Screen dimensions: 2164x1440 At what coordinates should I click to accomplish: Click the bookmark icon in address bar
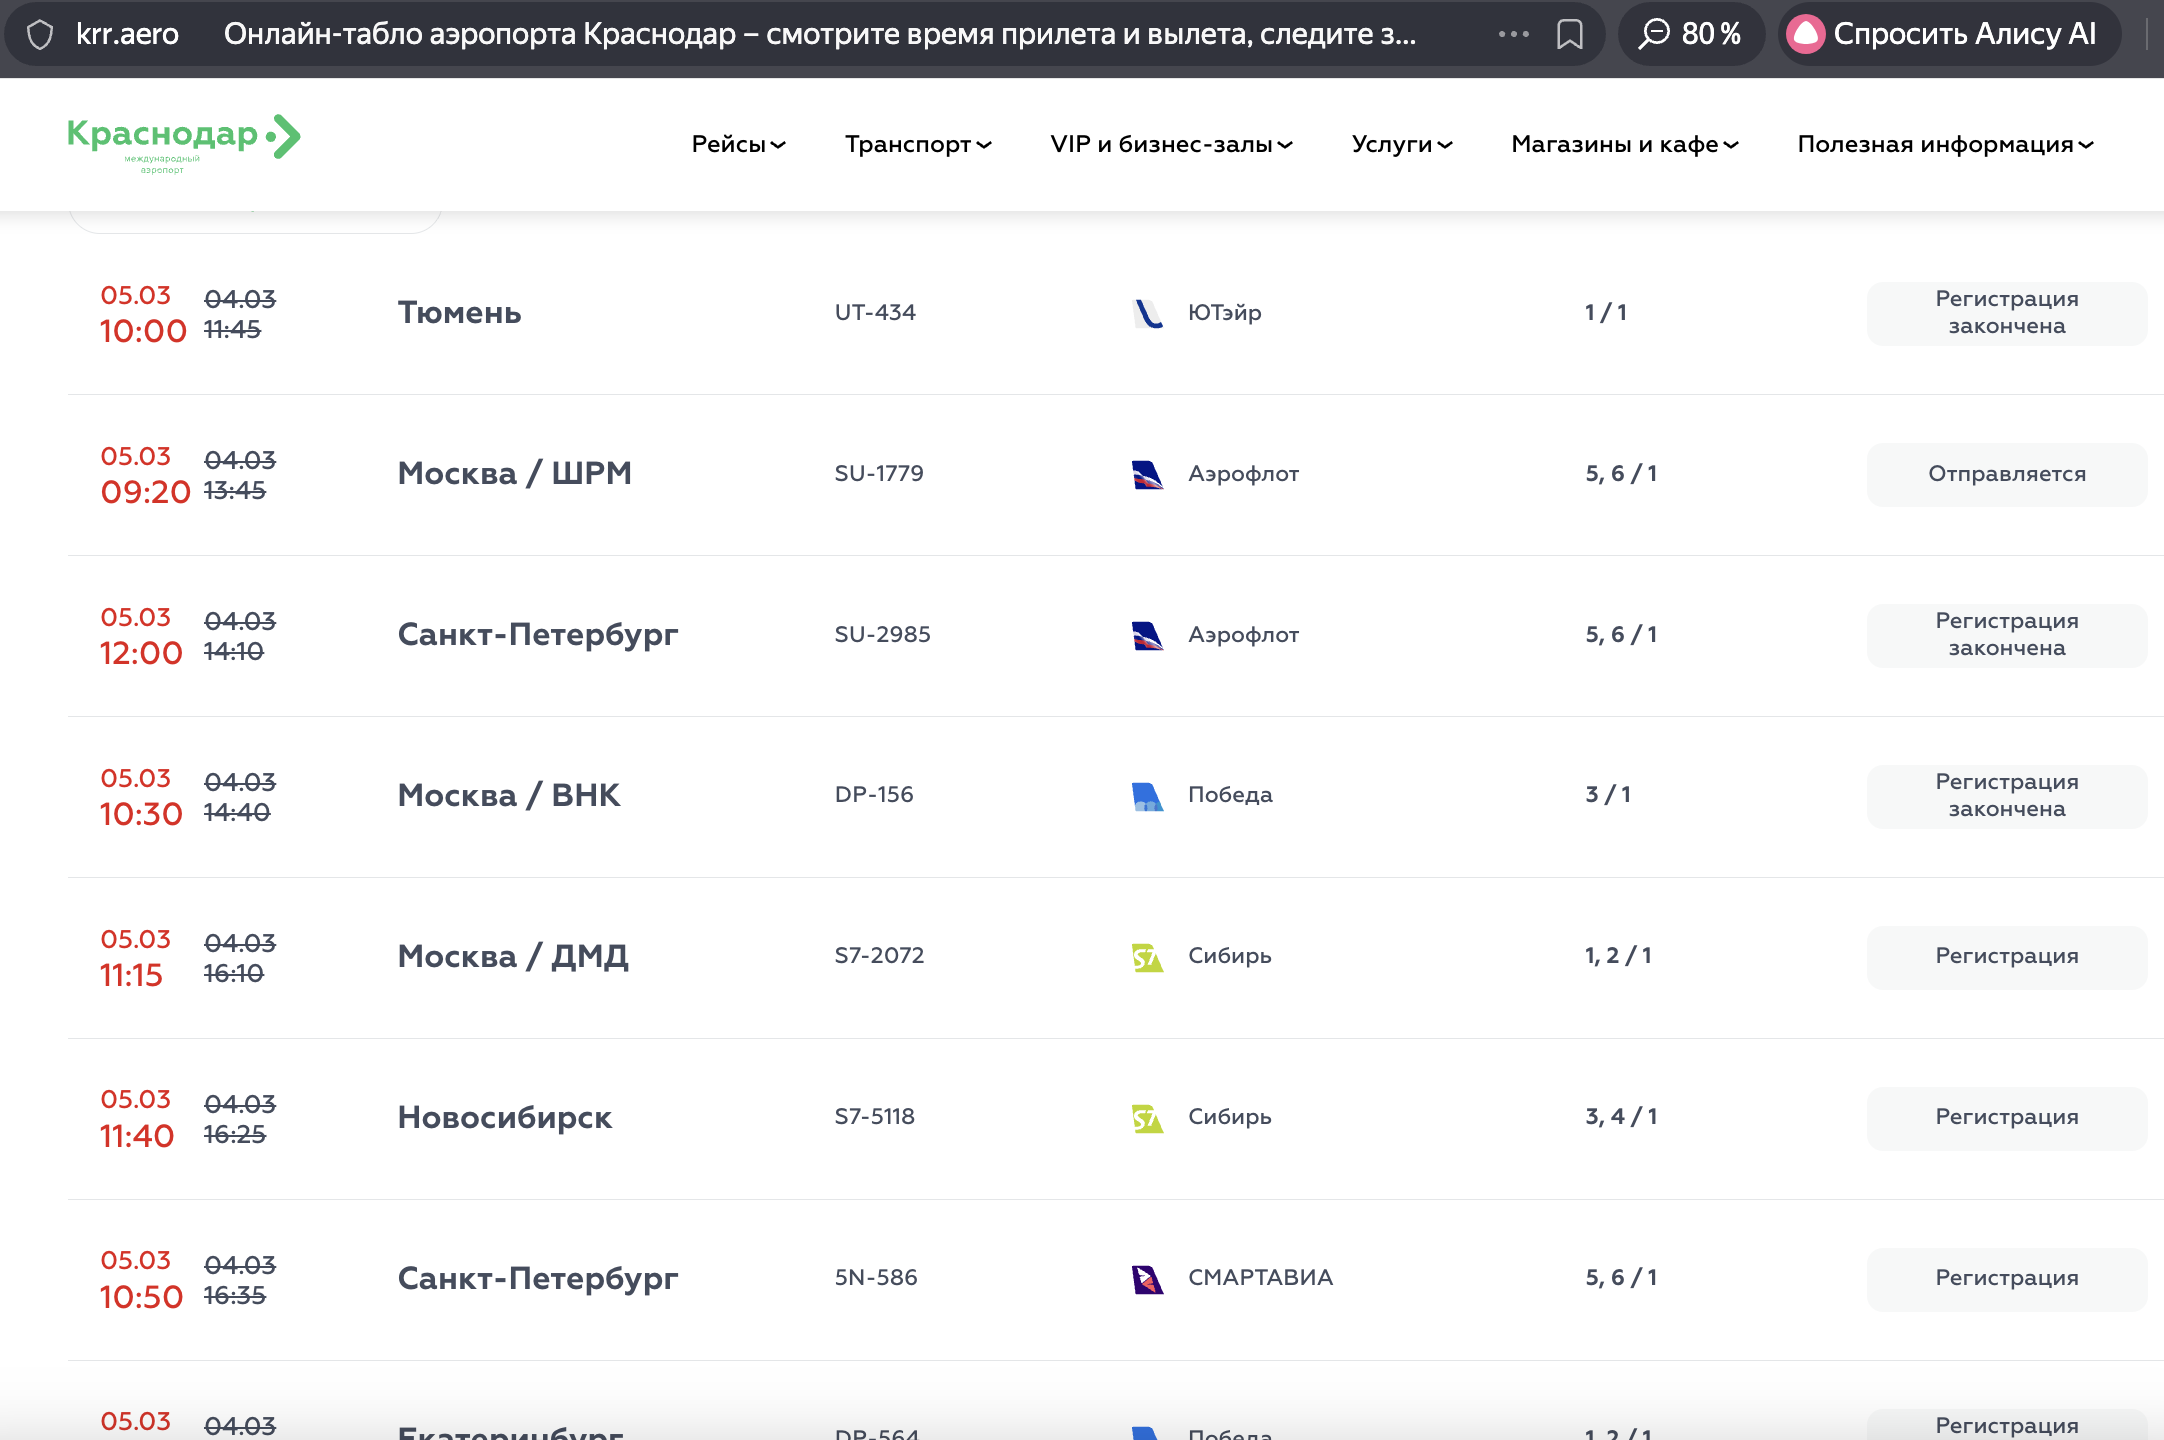pos(1570,35)
